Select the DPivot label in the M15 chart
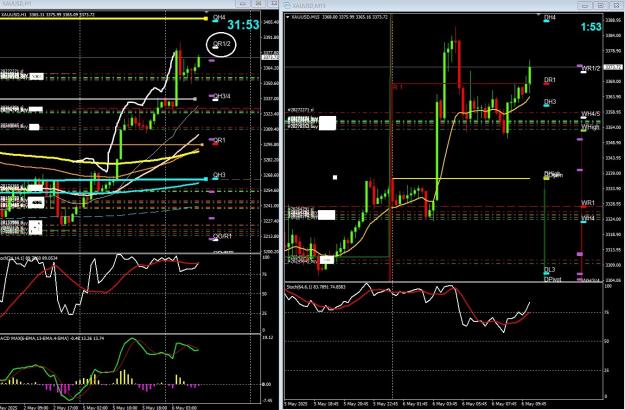The height and width of the screenshot is (410, 625). tap(553, 279)
